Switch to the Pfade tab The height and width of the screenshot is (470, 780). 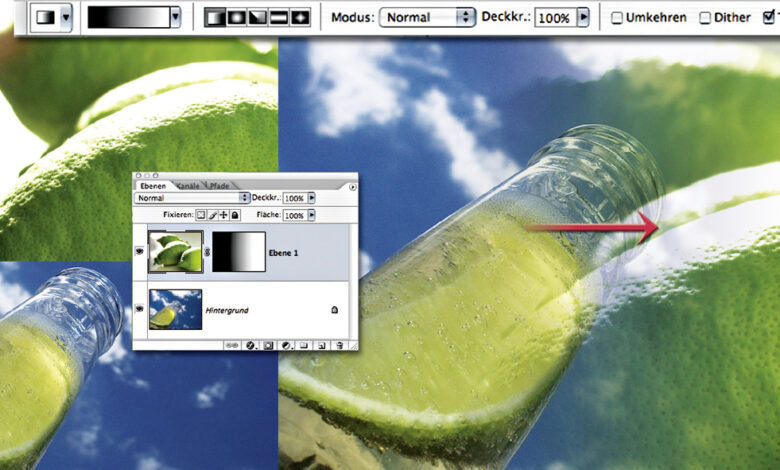(219, 186)
